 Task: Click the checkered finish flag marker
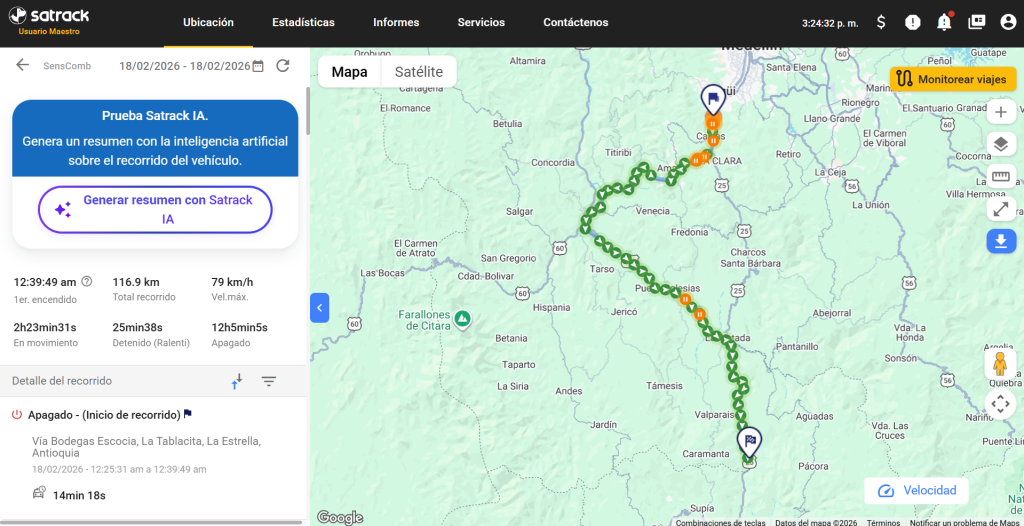tap(750, 442)
